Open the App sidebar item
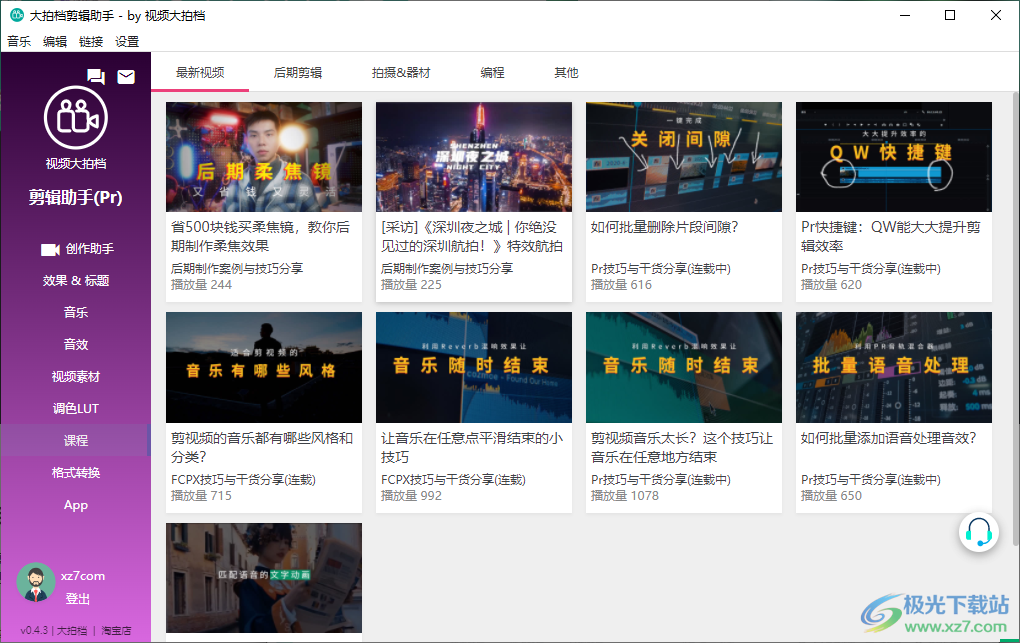This screenshot has height=643, width=1020. (75, 504)
